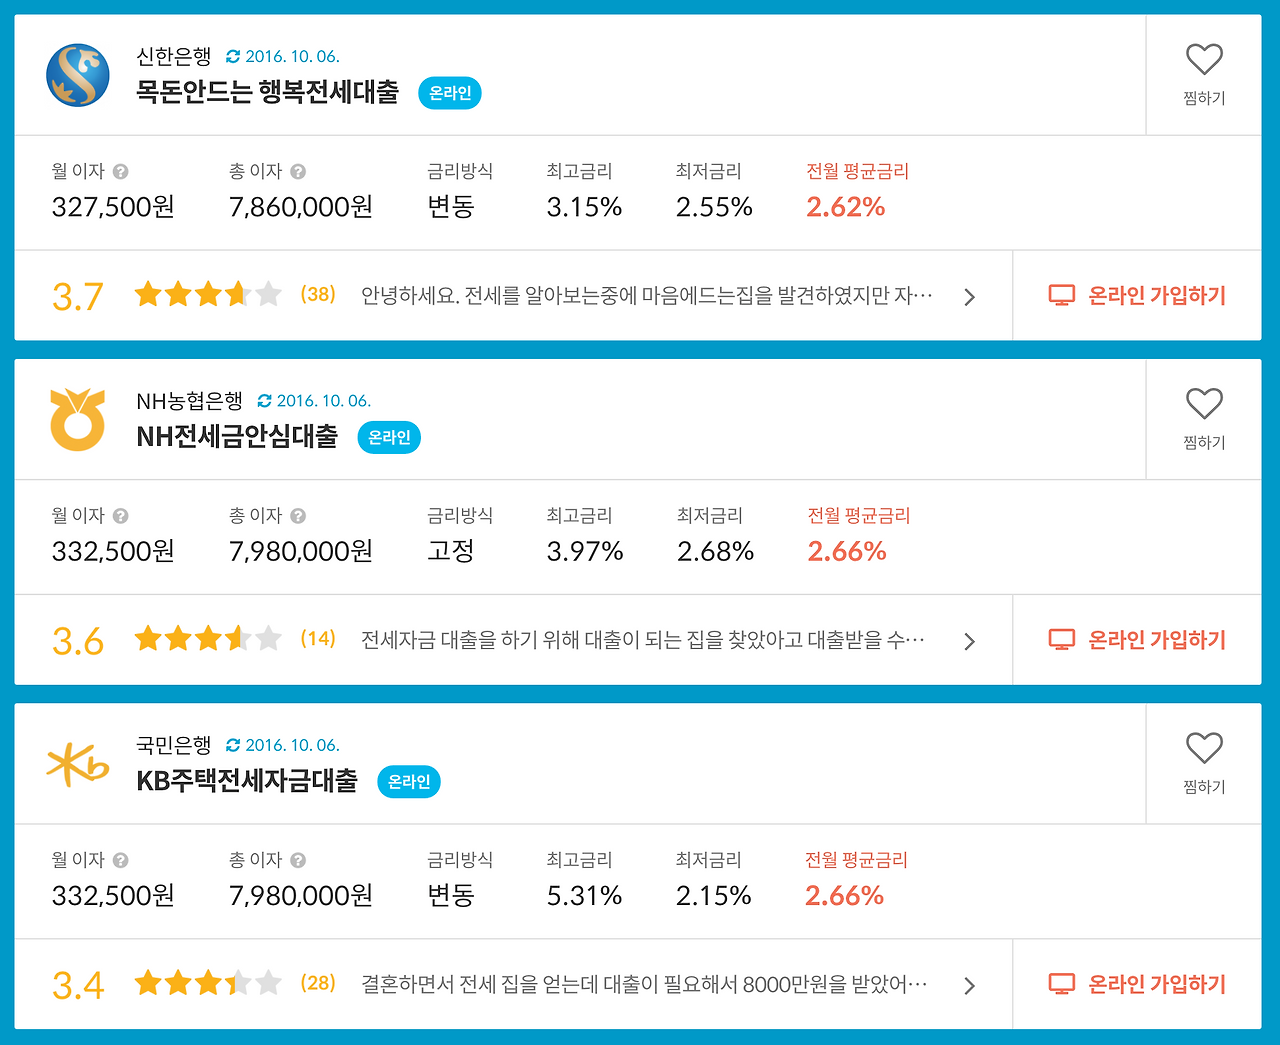
Task: Expand the NH농협은행 review with the chevron arrow
Action: pyautogui.click(x=969, y=641)
